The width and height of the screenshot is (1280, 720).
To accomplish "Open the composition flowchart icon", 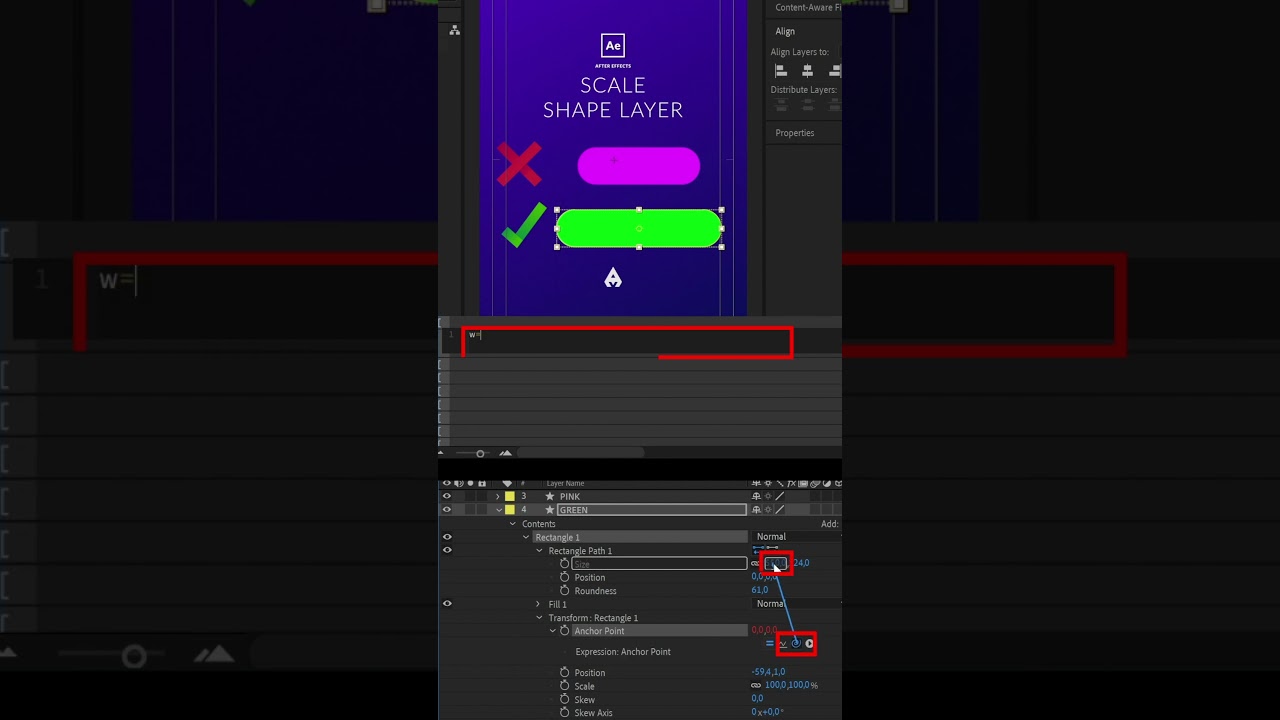I will click(454, 30).
